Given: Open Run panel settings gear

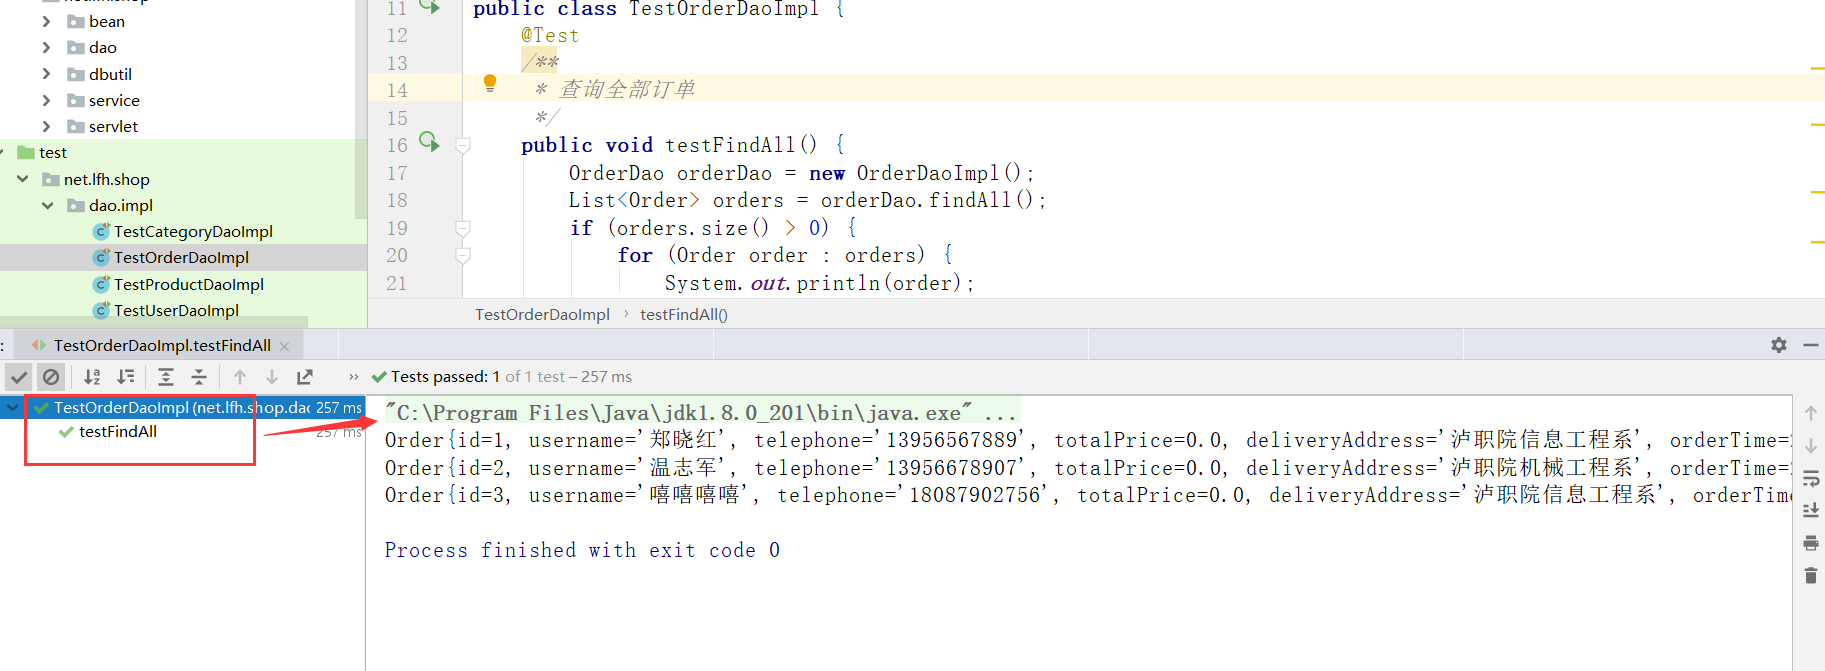Looking at the screenshot, I should point(1779,345).
